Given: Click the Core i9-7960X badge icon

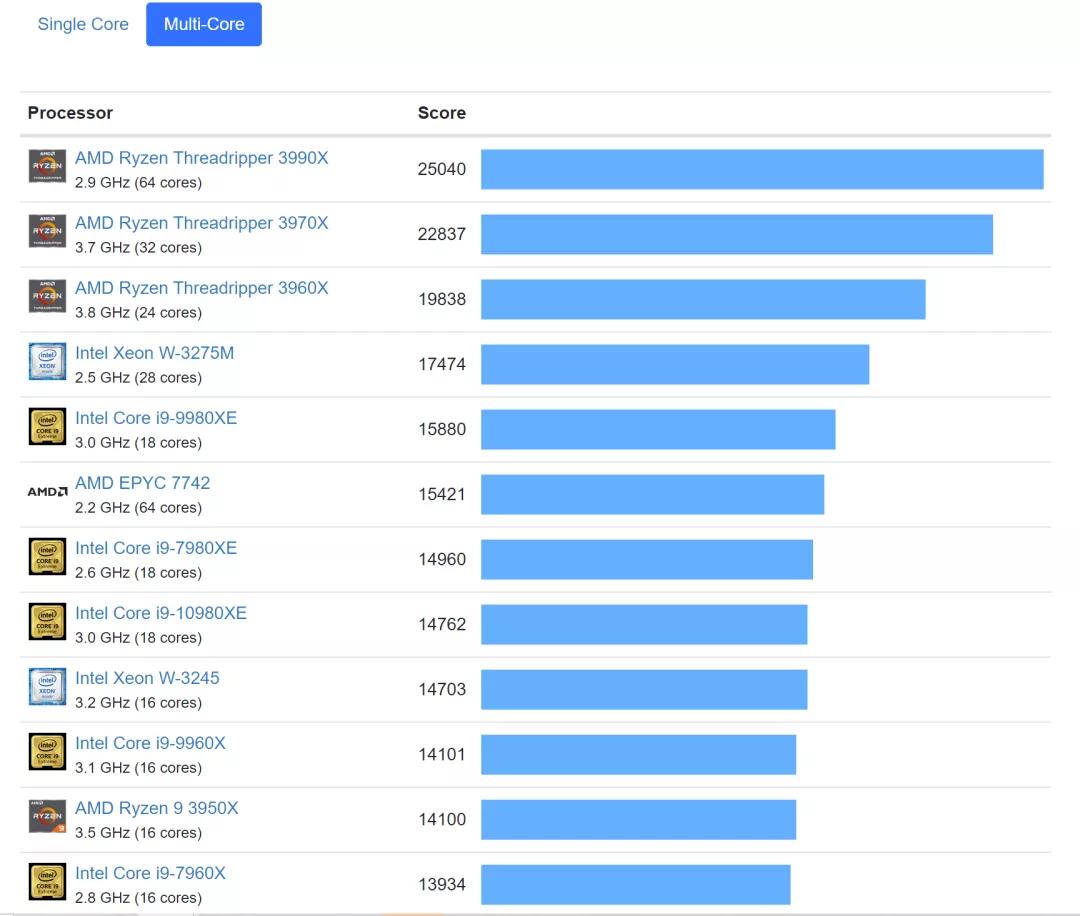Looking at the screenshot, I should pyautogui.click(x=47, y=882).
